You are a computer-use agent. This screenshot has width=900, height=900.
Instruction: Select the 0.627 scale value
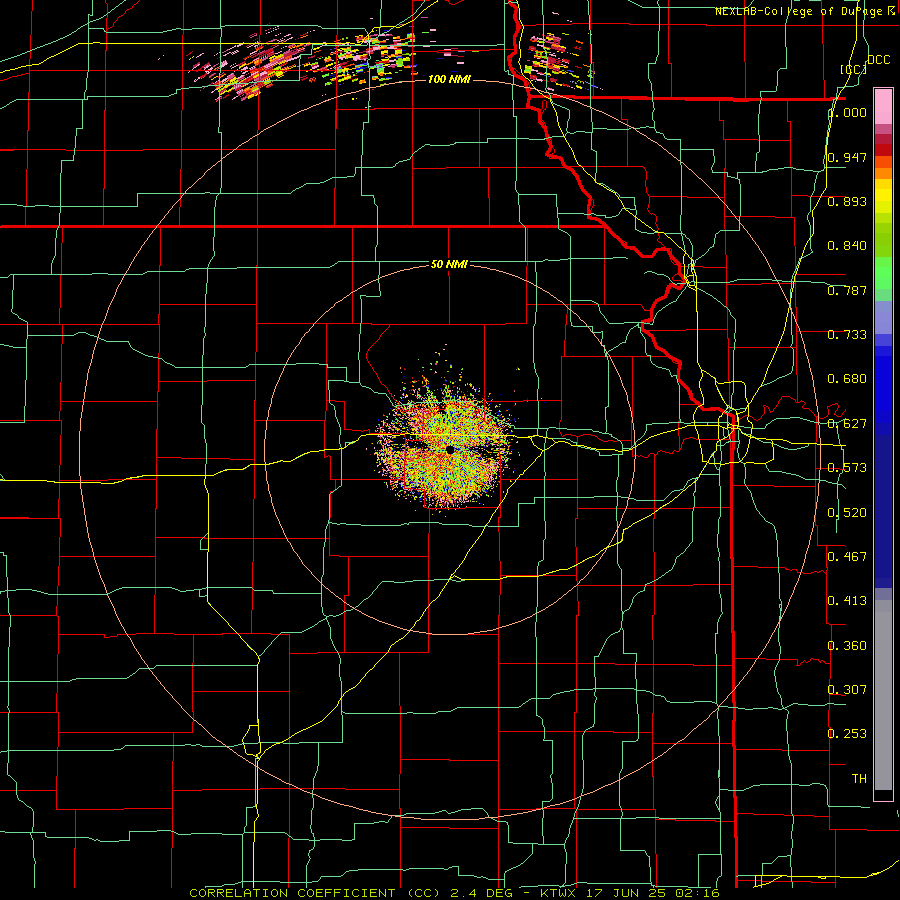[x=847, y=424]
